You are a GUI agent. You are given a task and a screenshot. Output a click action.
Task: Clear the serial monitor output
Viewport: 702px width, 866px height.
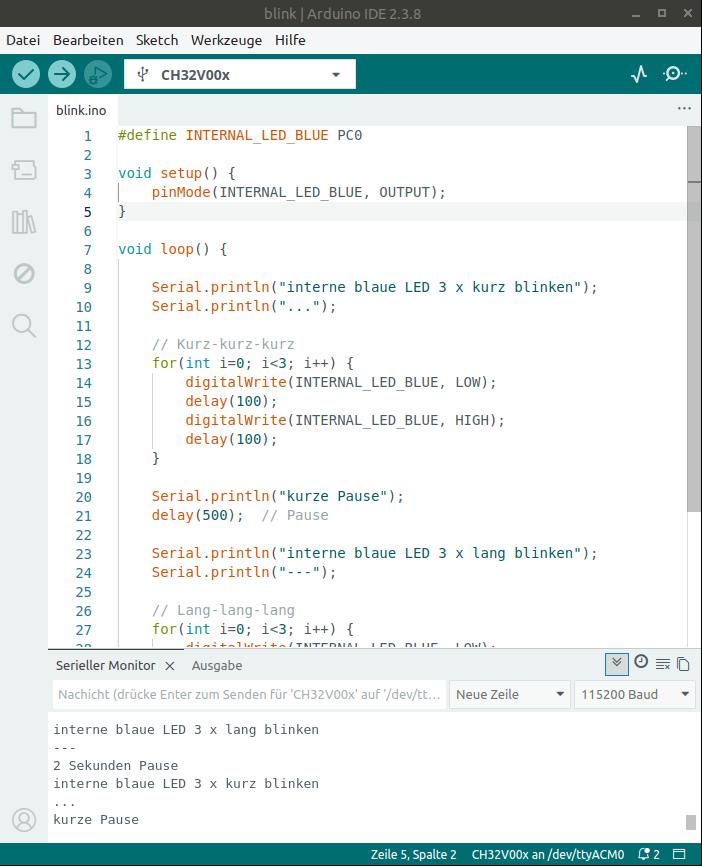tap(663, 664)
